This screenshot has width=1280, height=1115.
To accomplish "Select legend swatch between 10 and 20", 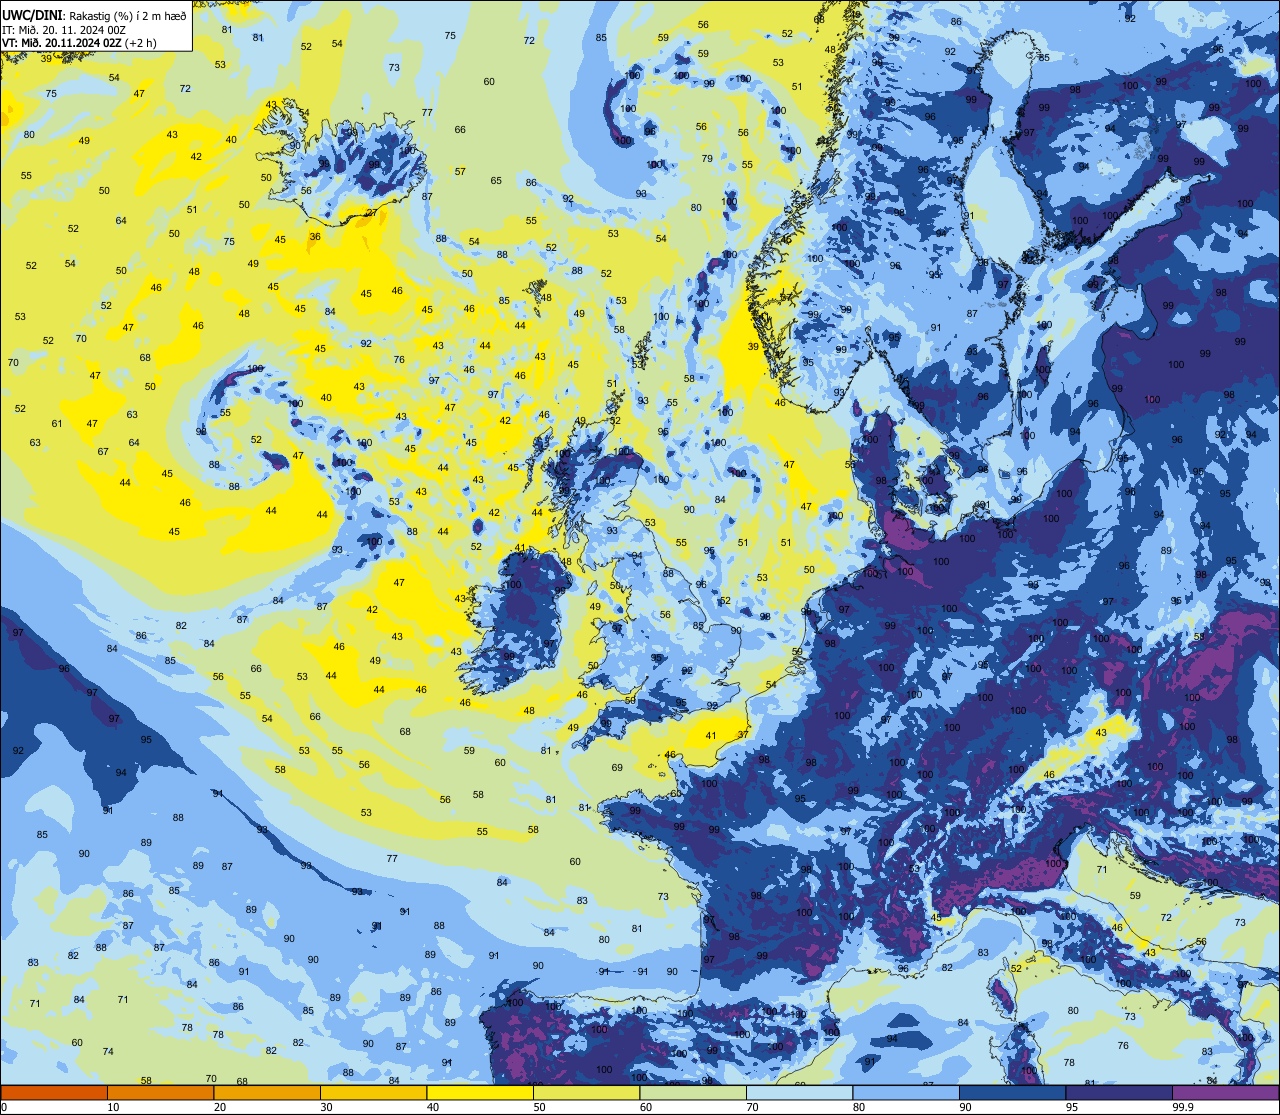I will tap(160, 1092).
